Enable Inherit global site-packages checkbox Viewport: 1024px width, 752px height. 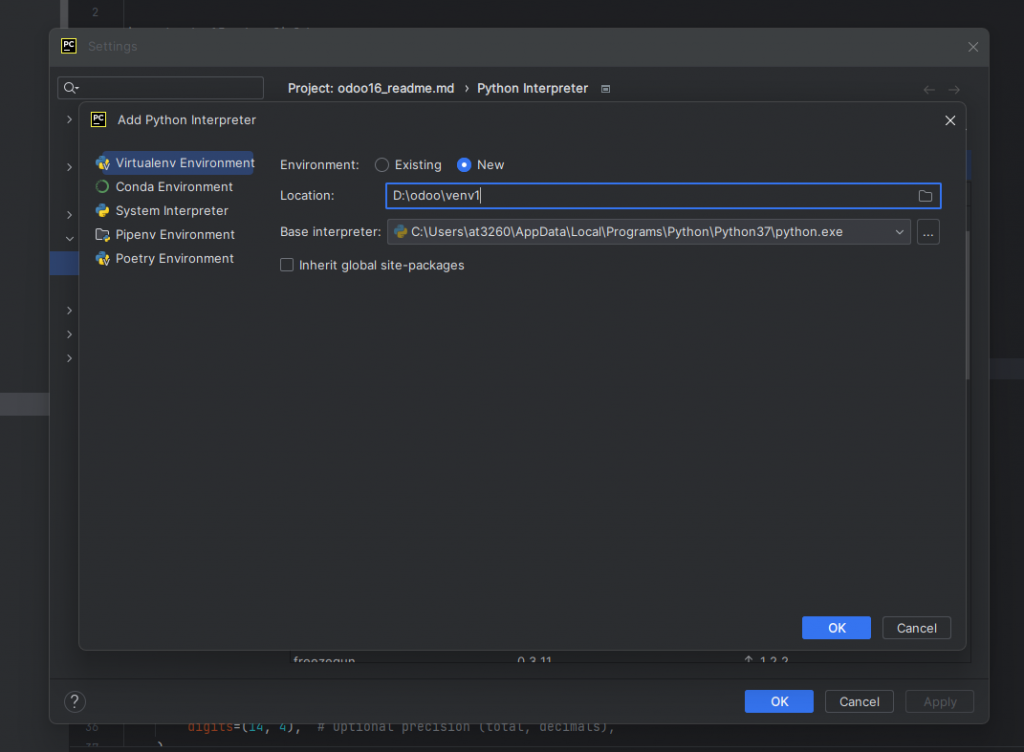[x=287, y=265]
